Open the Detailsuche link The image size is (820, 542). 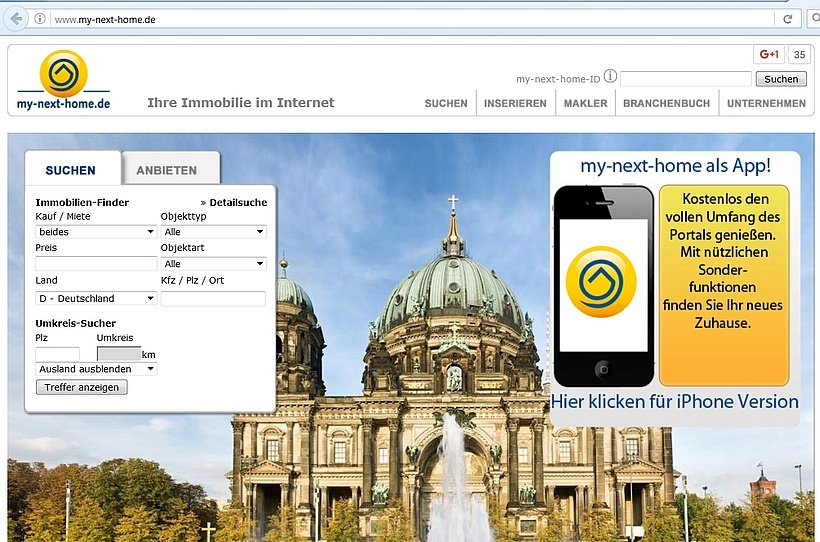click(x=234, y=202)
